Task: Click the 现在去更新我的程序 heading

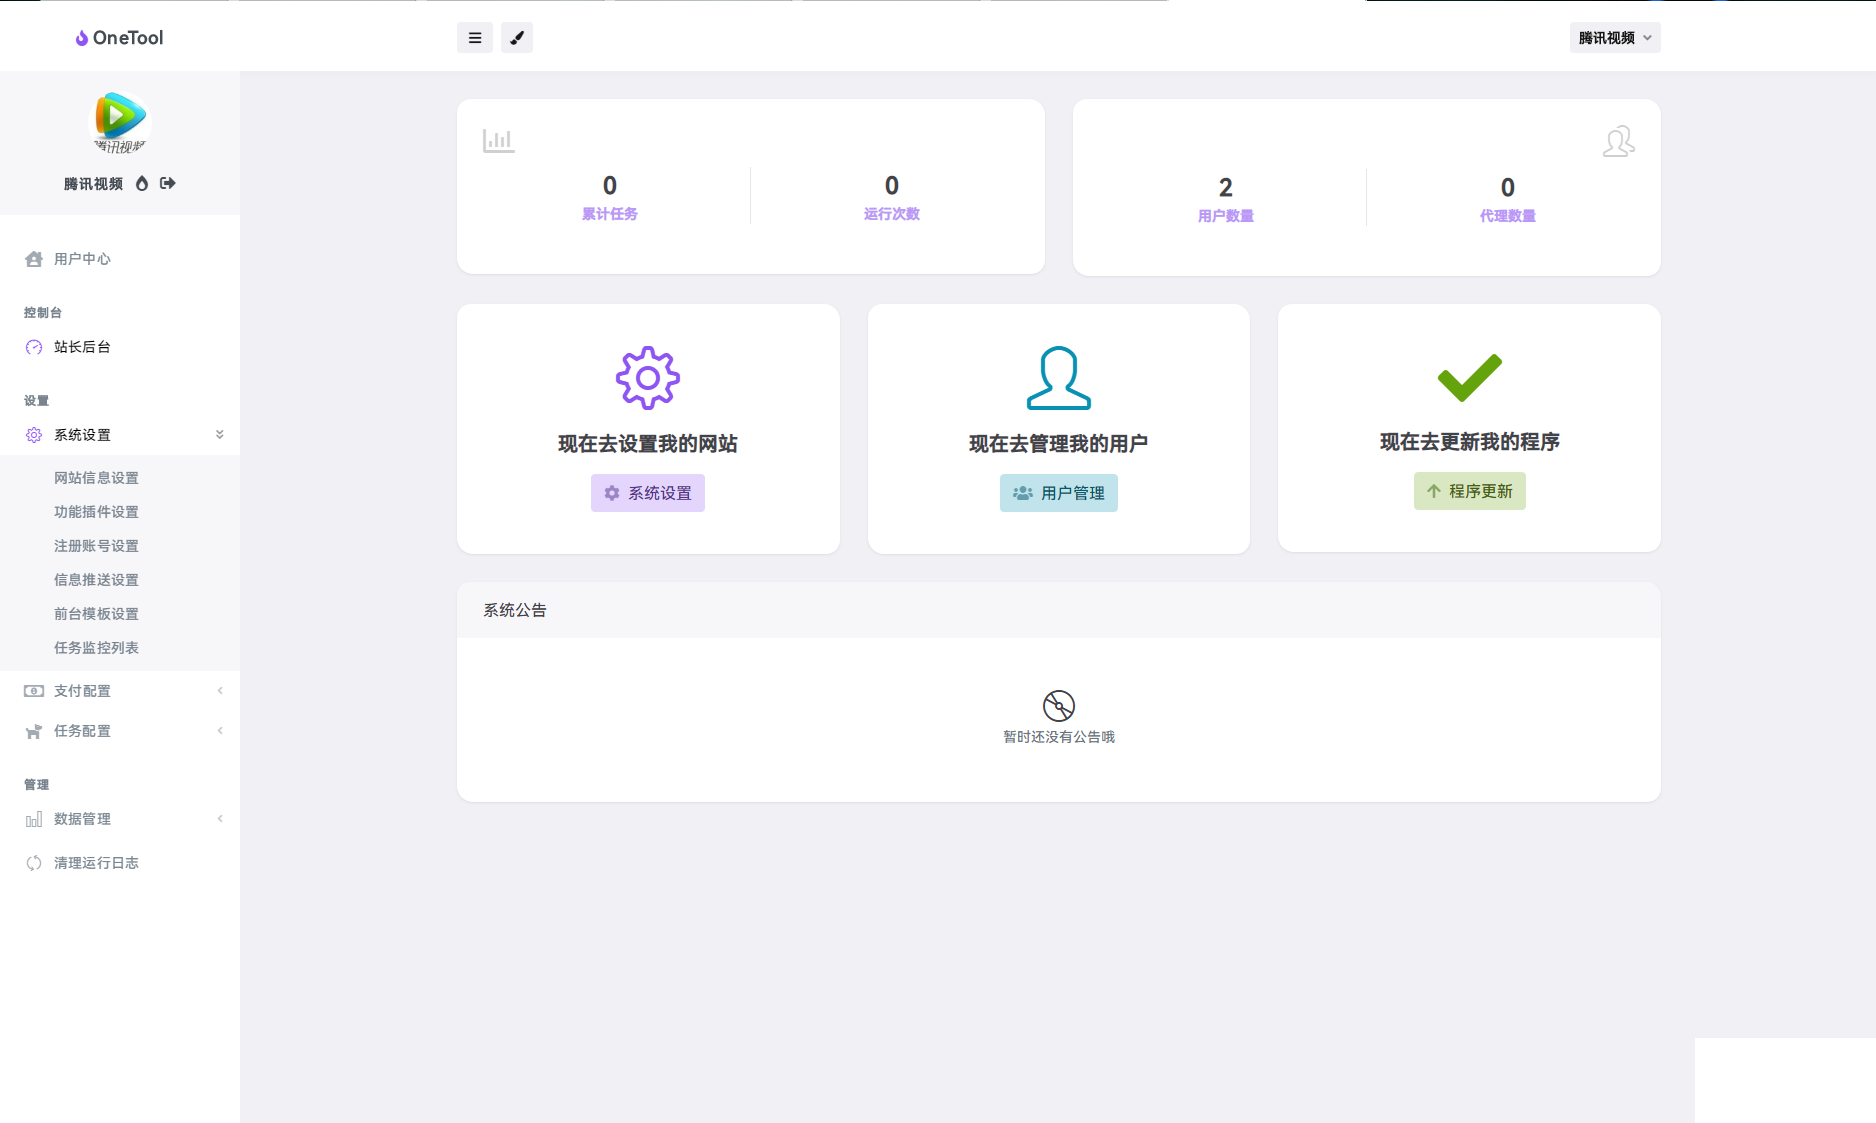Action: 1470,442
